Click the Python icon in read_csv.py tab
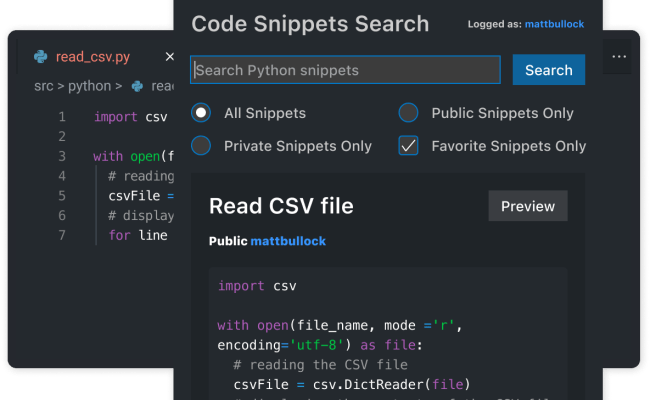This screenshot has width=650, height=400. click(41, 57)
